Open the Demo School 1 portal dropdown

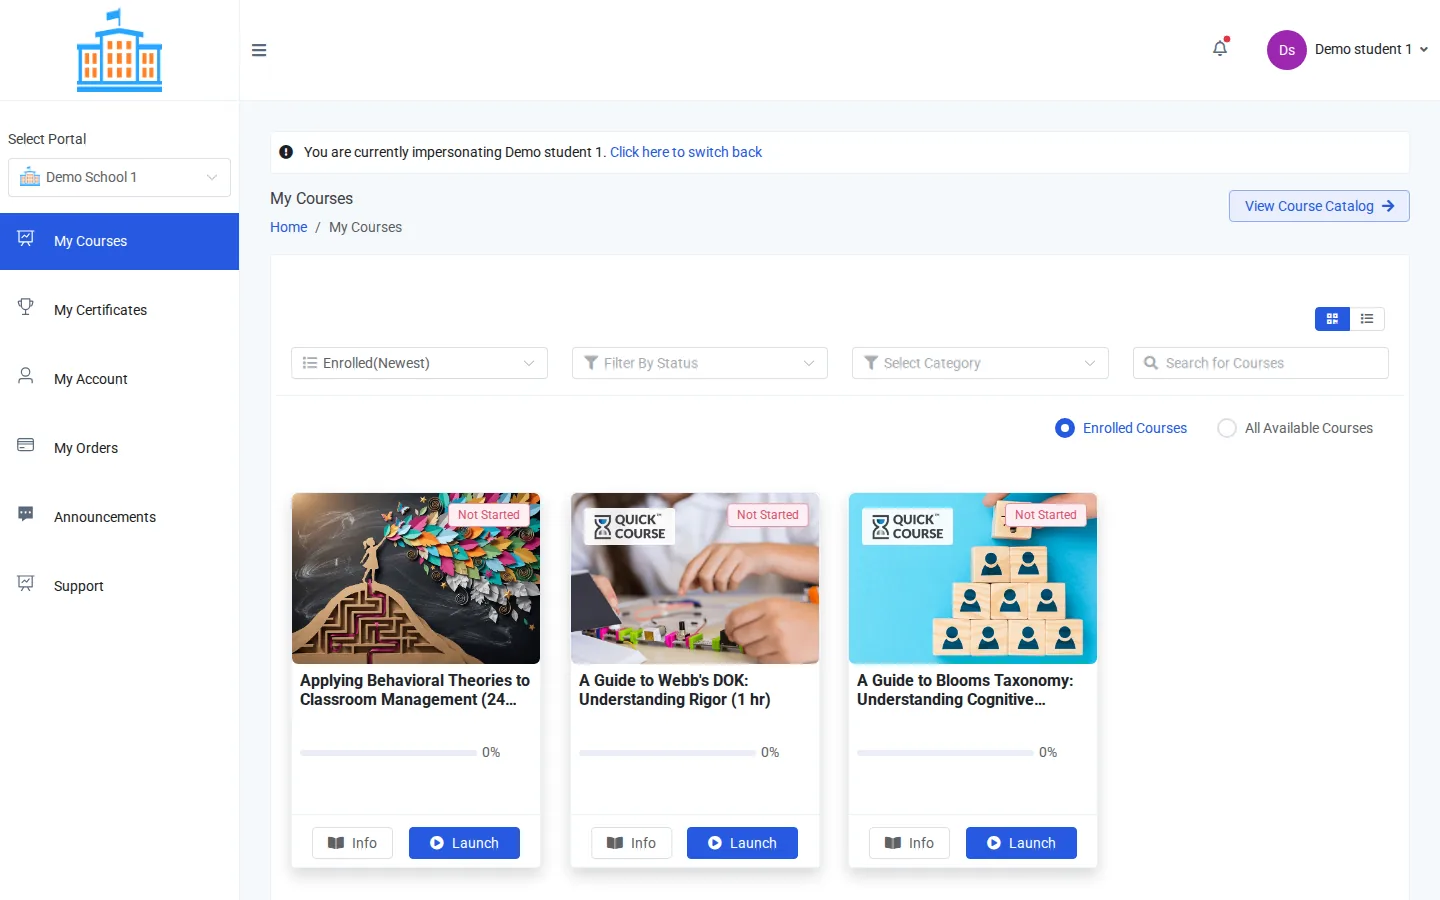point(119,177)
